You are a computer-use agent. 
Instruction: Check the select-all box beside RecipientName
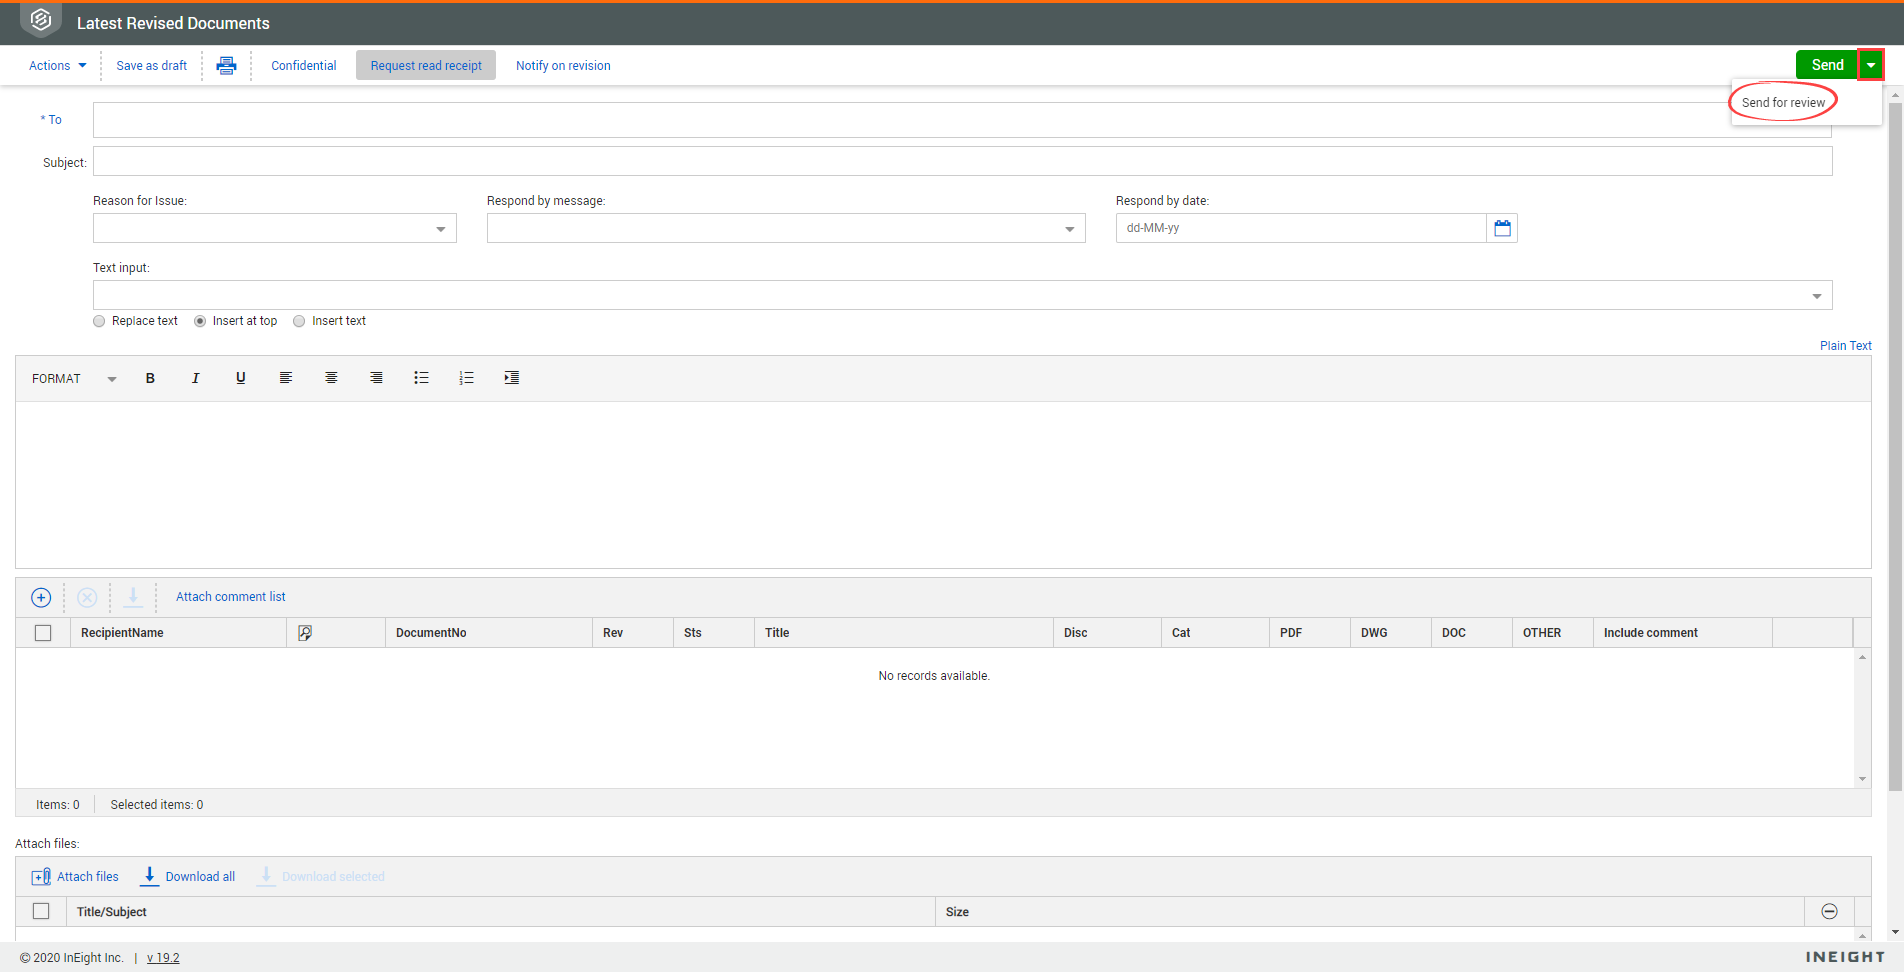click(43, 633)
